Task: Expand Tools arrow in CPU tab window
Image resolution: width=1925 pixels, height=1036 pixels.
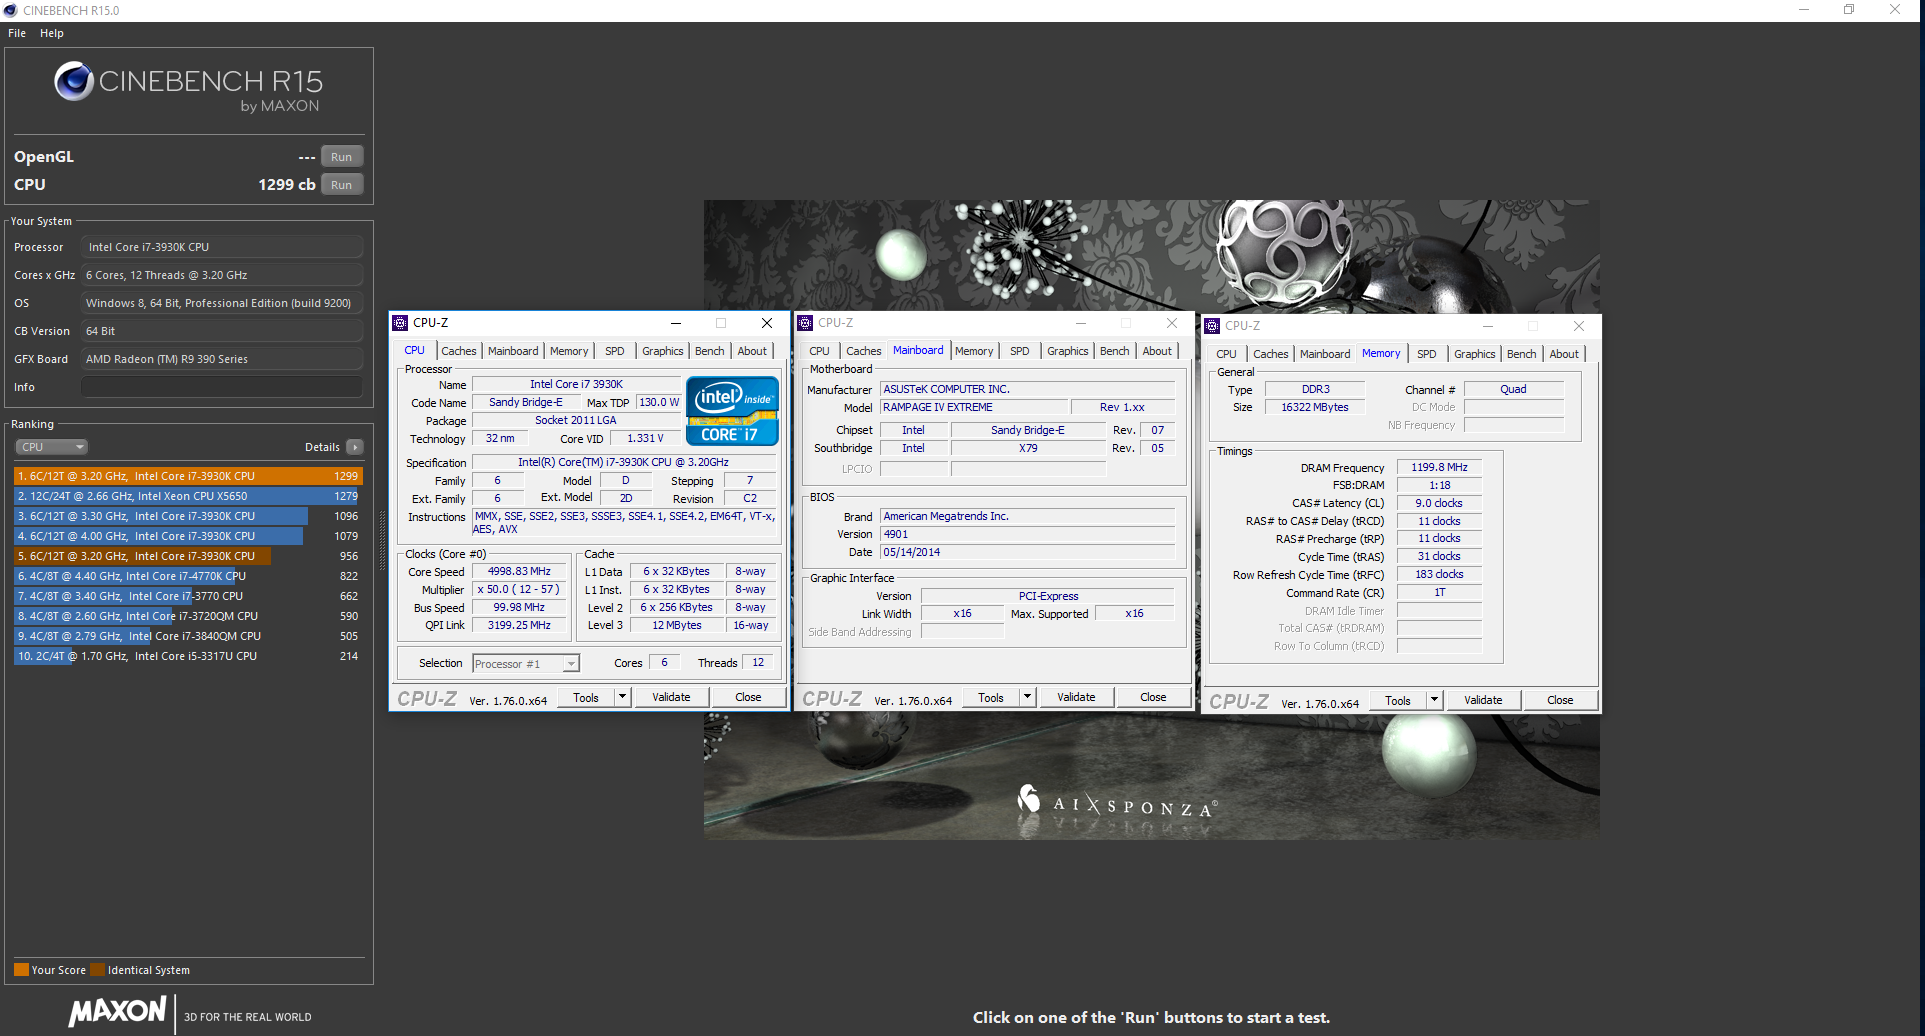Action: click(623, 697)
